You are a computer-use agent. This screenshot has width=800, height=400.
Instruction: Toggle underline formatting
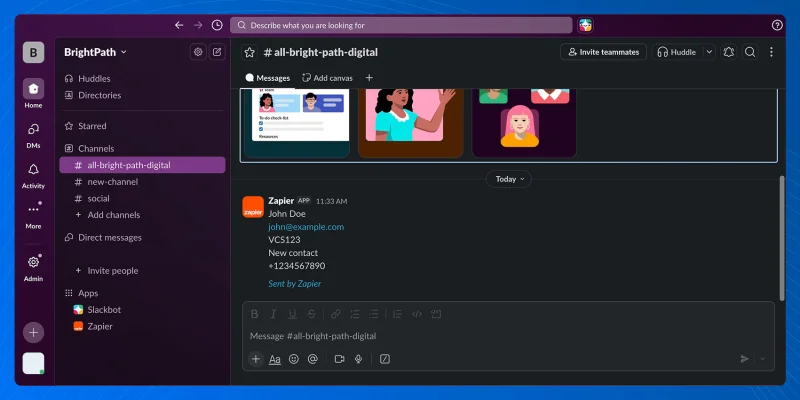[x=292, y=314]
